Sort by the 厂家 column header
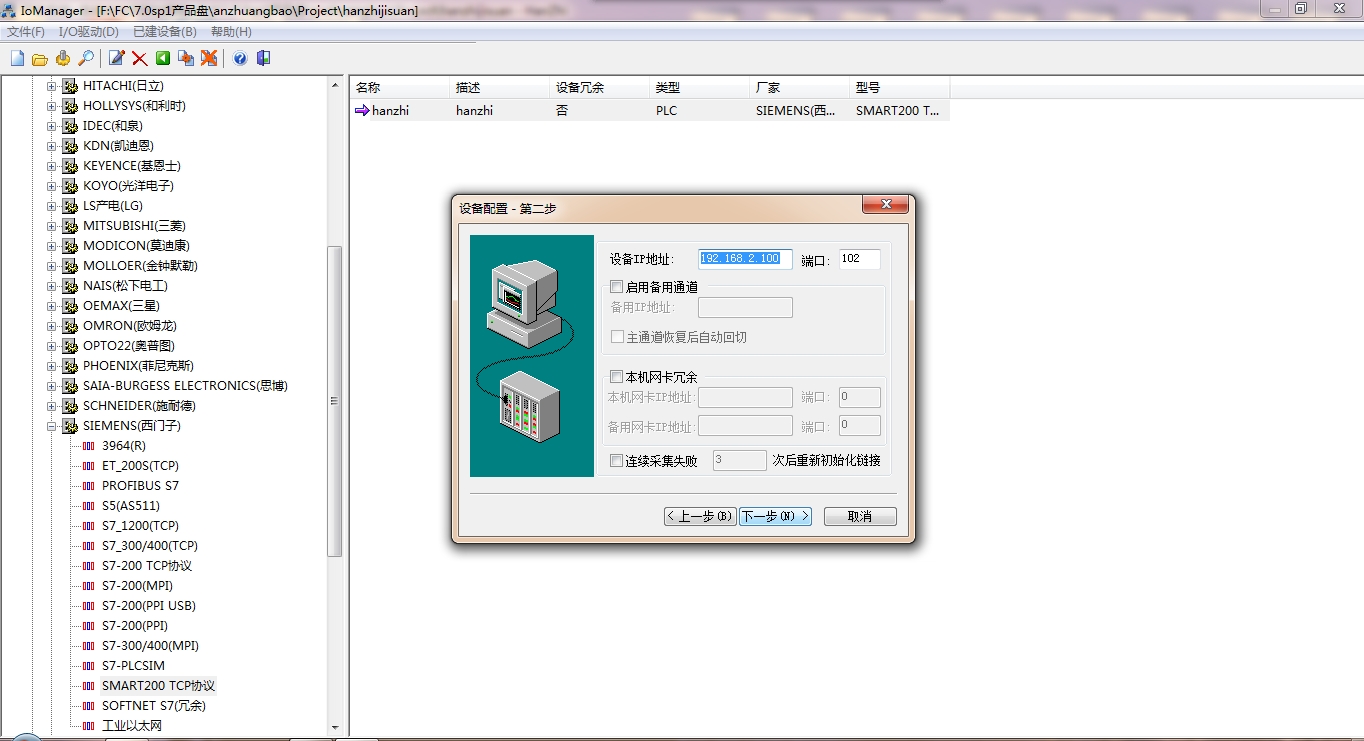Viewport: 1364px width, 741px height. [799, 88]
